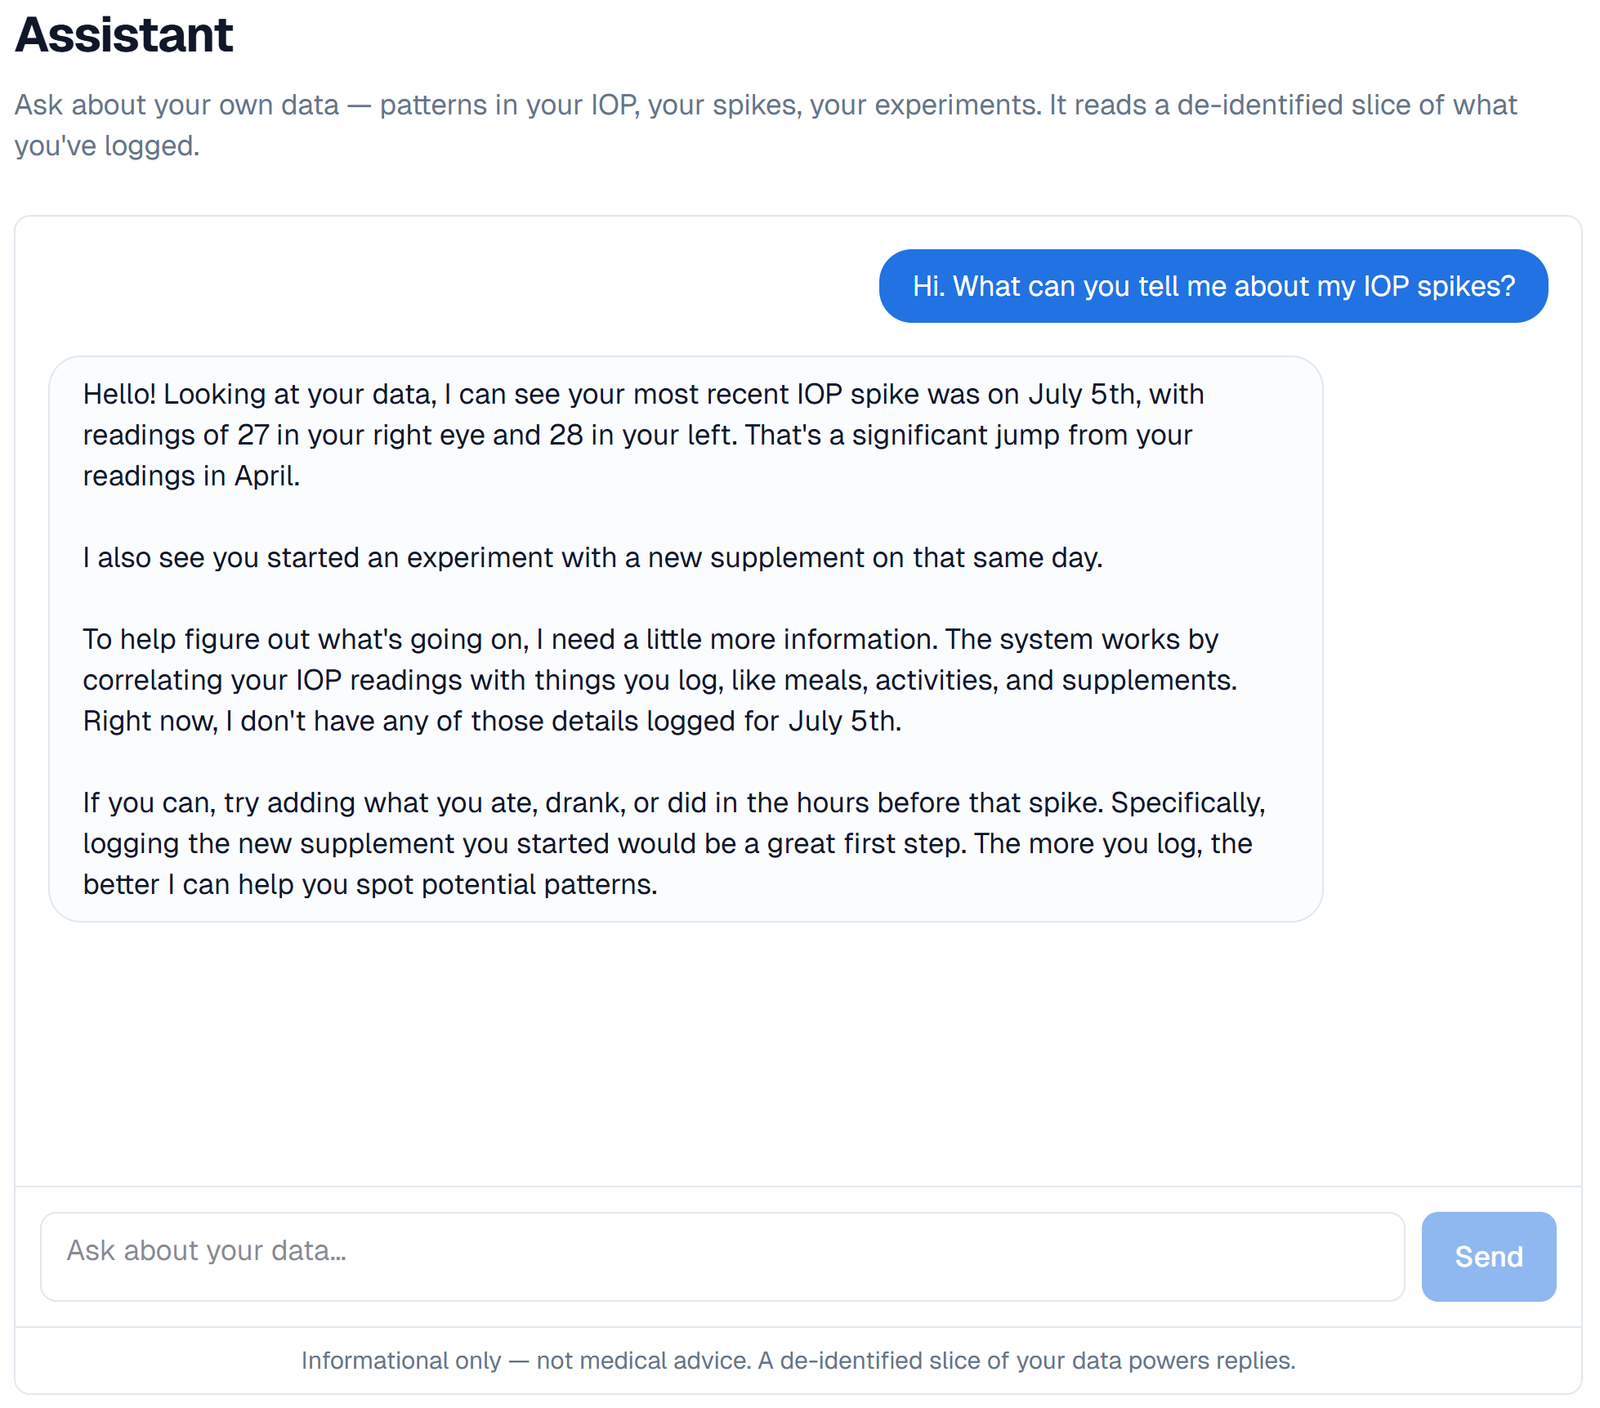Screen dimensions: 1600x1408
Task: Select the user's IOP spikes question bubble
Action: pos(1213,286)
